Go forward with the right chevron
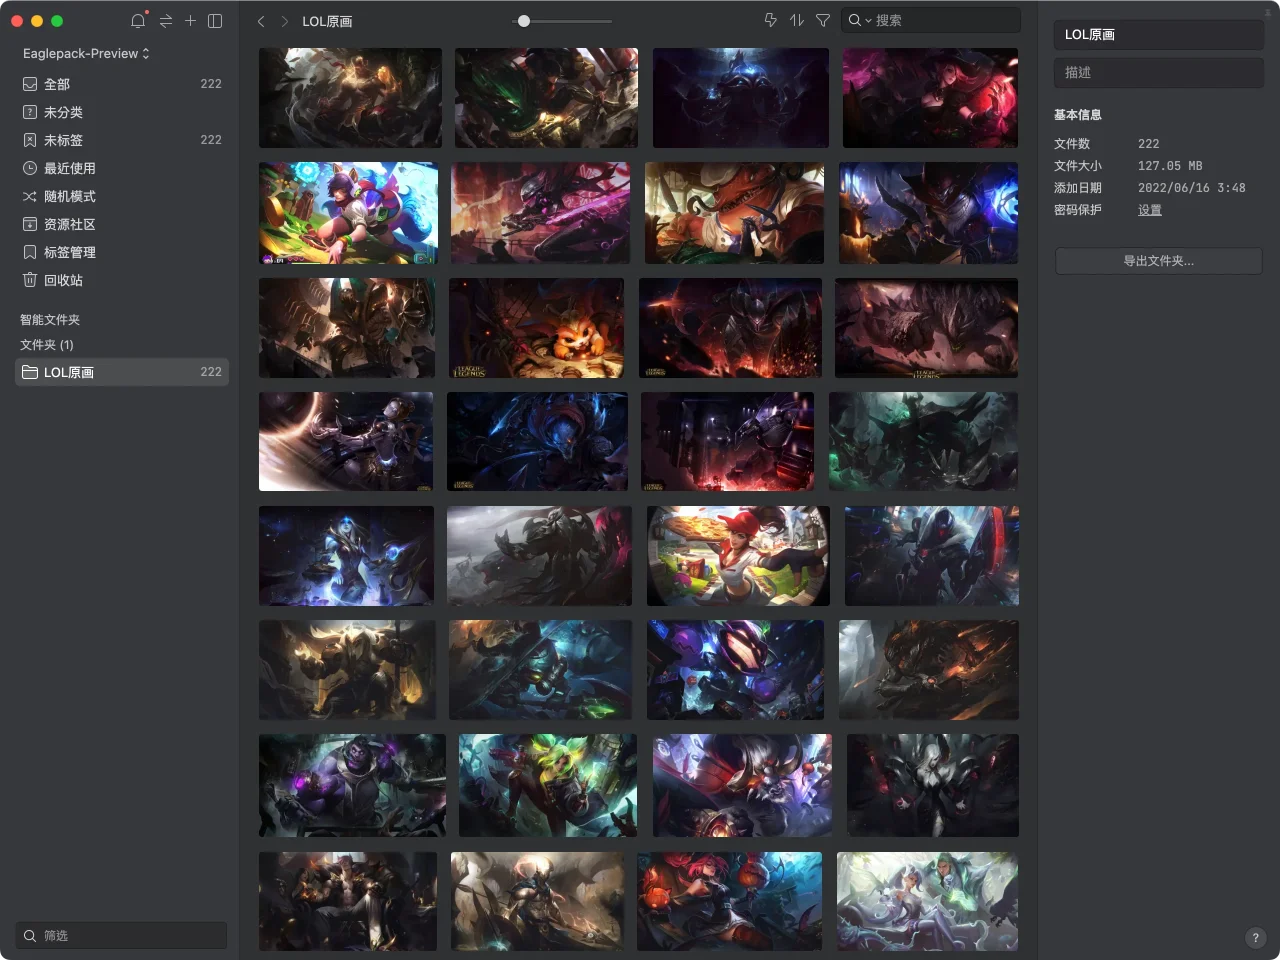Viewport: 1280px width, 960px height. (285, 21)
